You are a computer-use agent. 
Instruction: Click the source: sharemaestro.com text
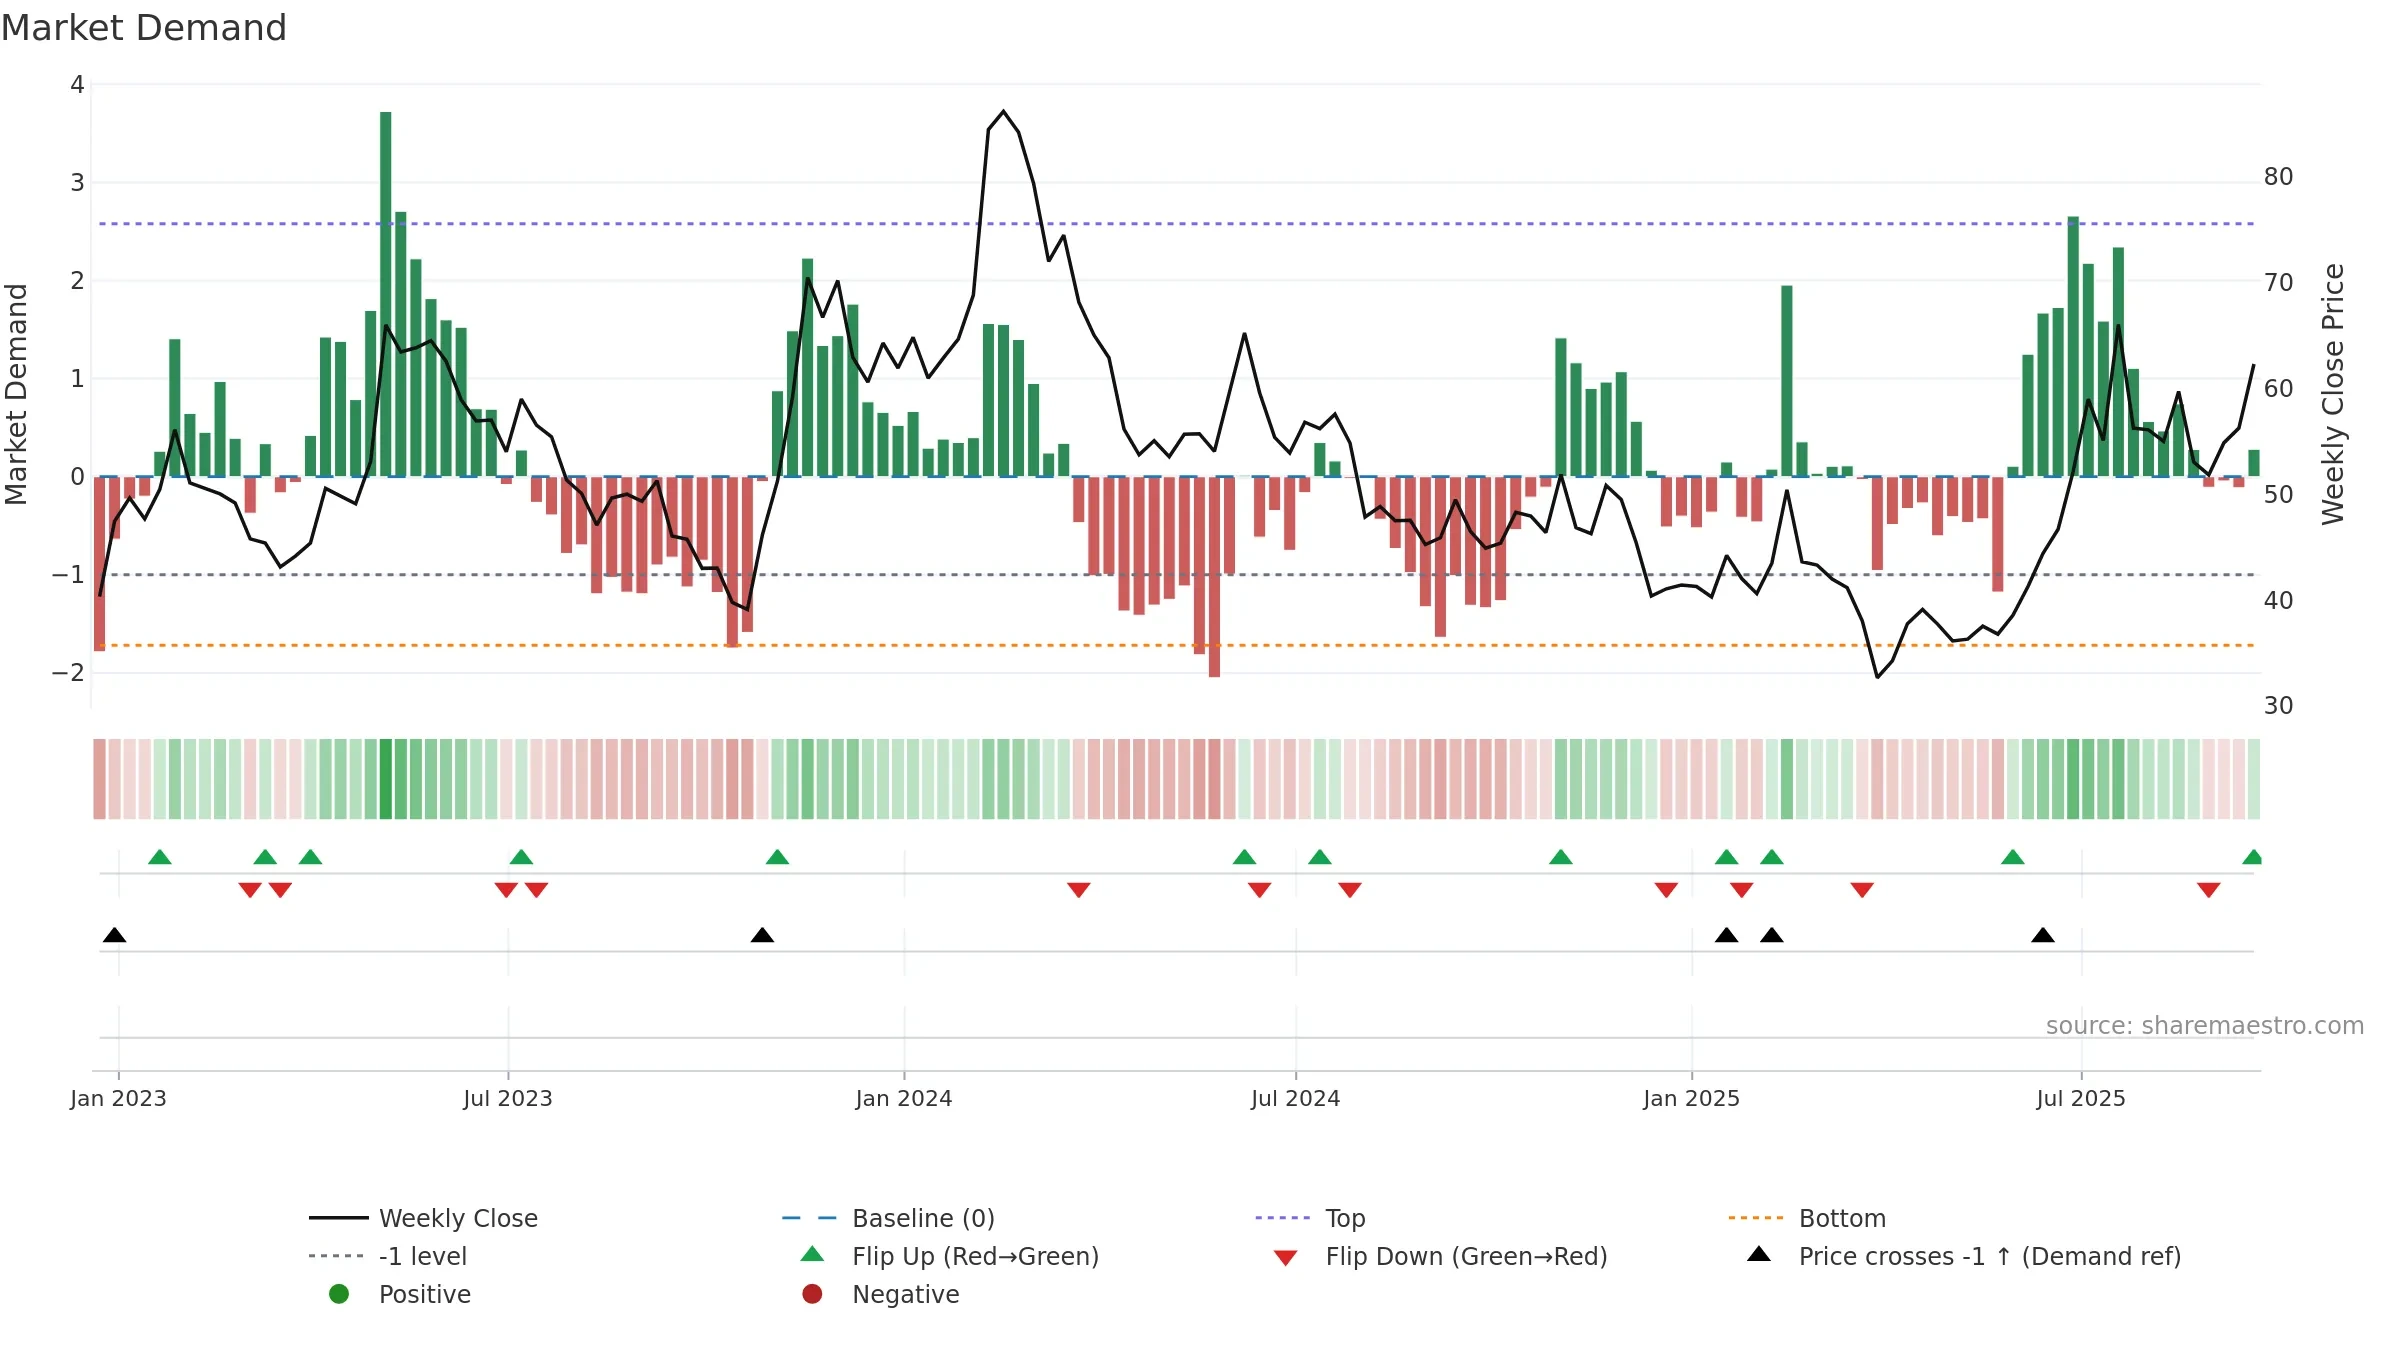pyautogui.click(x=2205, y=1026)
